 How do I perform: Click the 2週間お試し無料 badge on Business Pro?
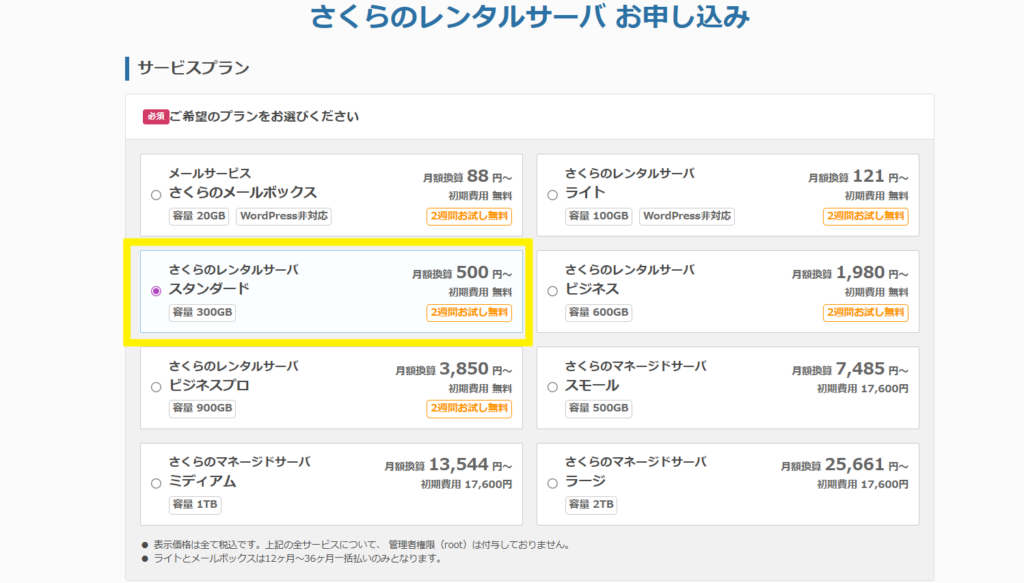tap(469, 408)
